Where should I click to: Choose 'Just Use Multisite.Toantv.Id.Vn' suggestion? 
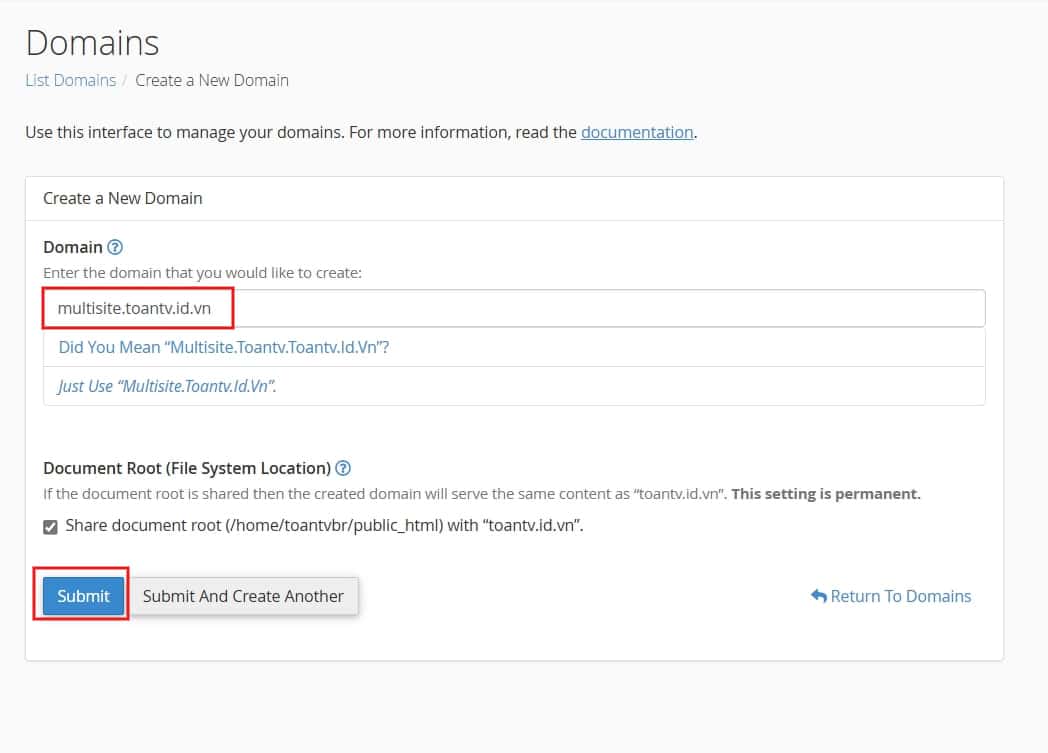[x=167, y=386]
